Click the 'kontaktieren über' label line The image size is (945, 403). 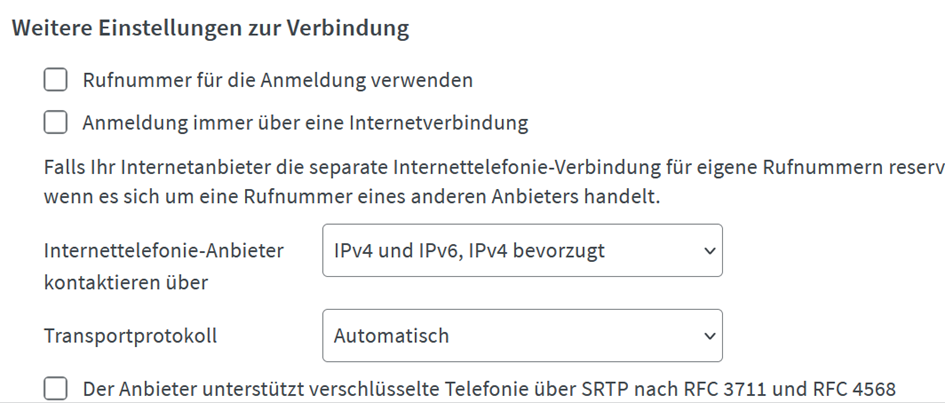126,283
